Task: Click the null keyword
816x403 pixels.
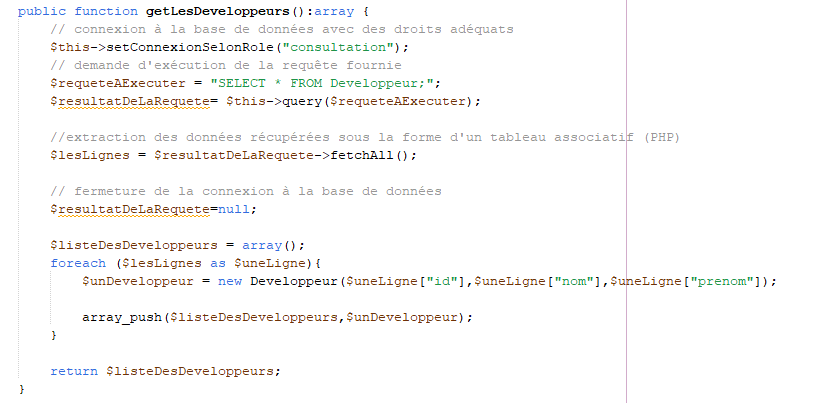Action: click(234, 209)
